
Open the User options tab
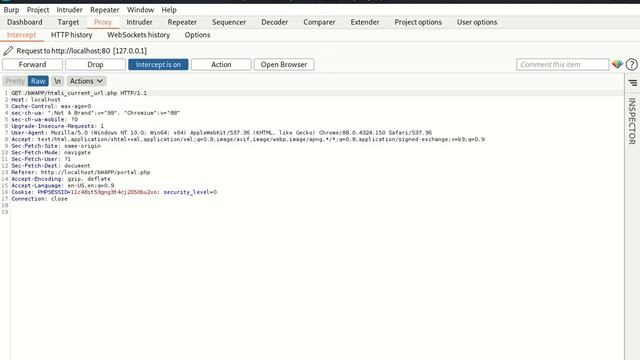pos(477,22)
